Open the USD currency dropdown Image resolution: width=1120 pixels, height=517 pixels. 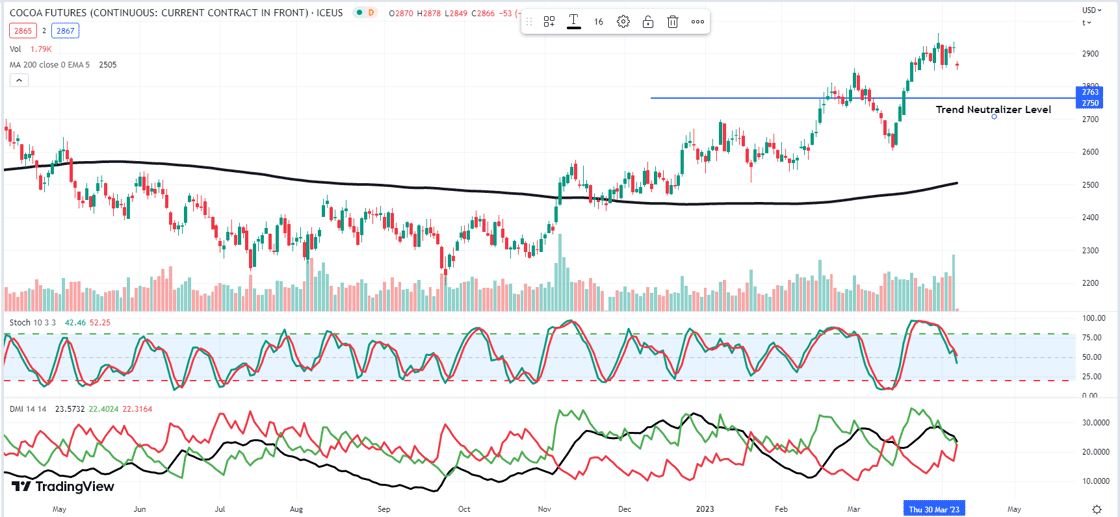pyautogui.click(x=1091, y=11)
